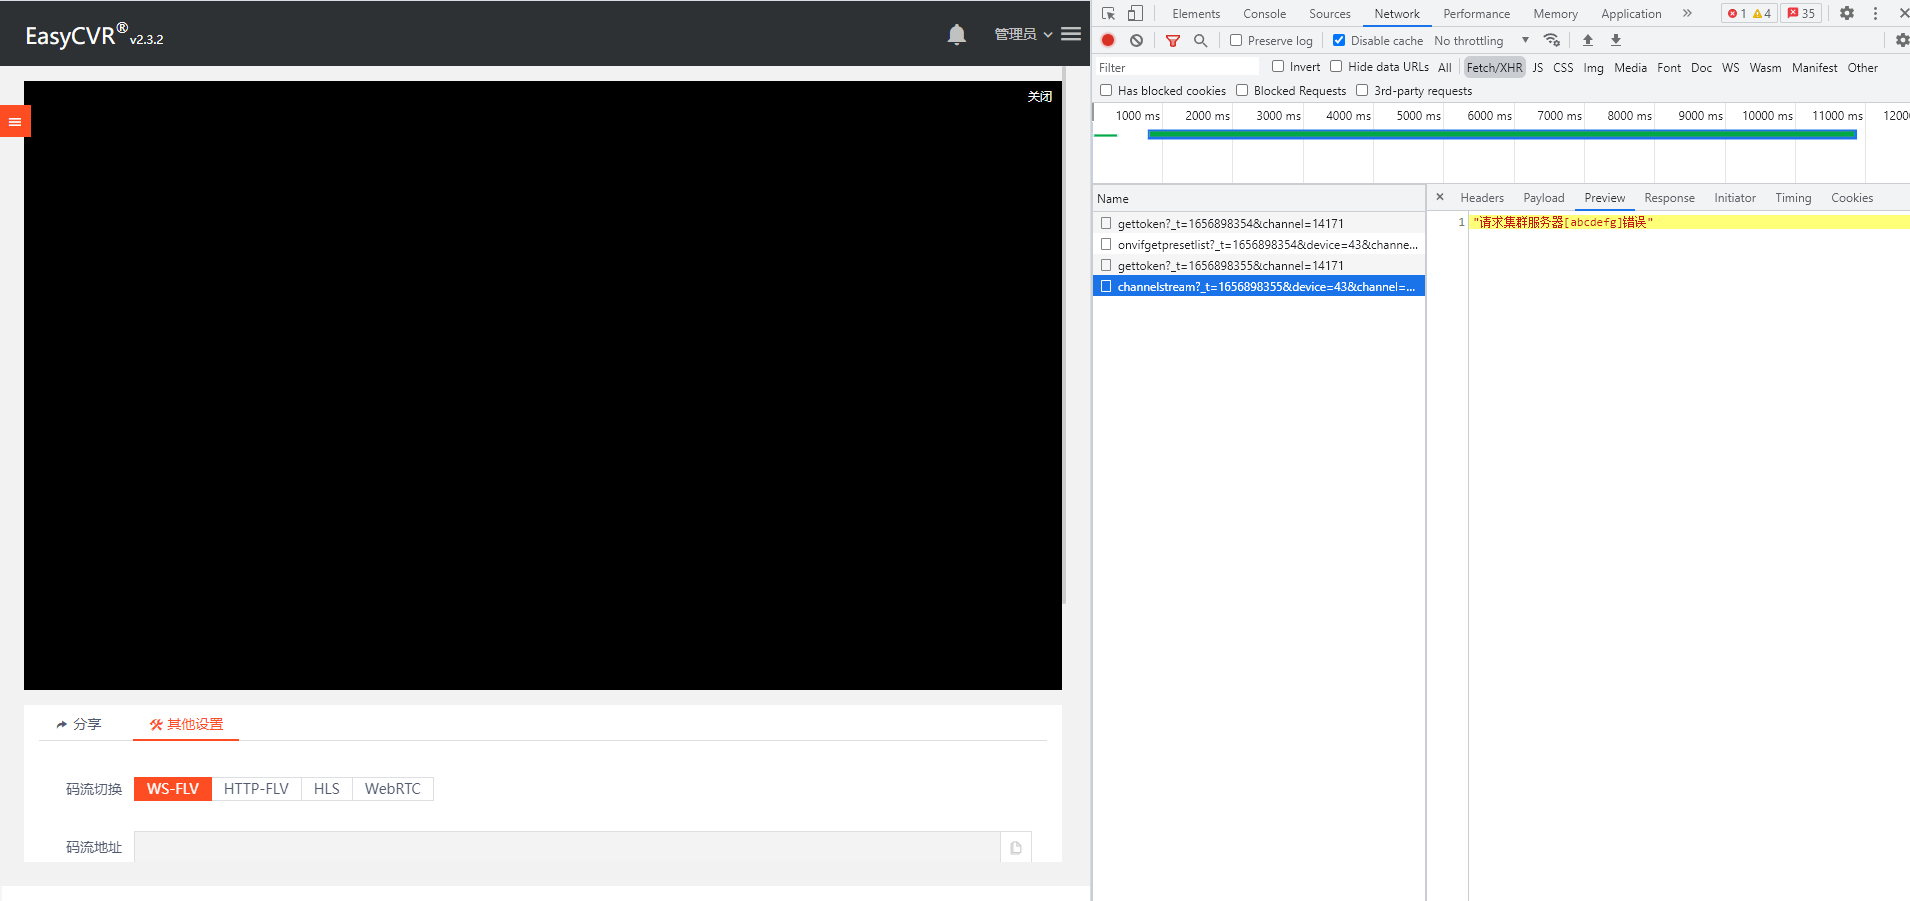Open the Performance tab
Image resolution: width=1910 pixels, height=901 pixels.
tap(1477, 13)
